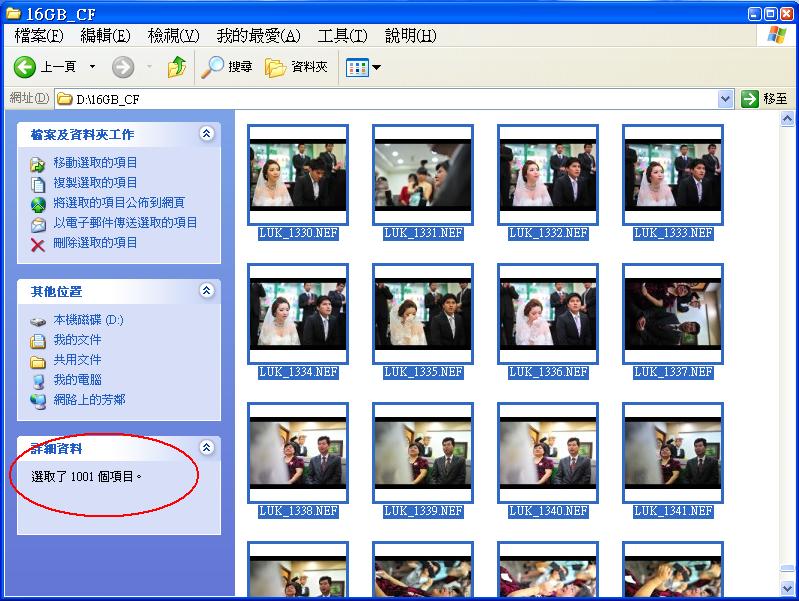799x601 pixels.
Task: Select thumbnail LUK_1333.NEF
Action: tap(673, 175)
